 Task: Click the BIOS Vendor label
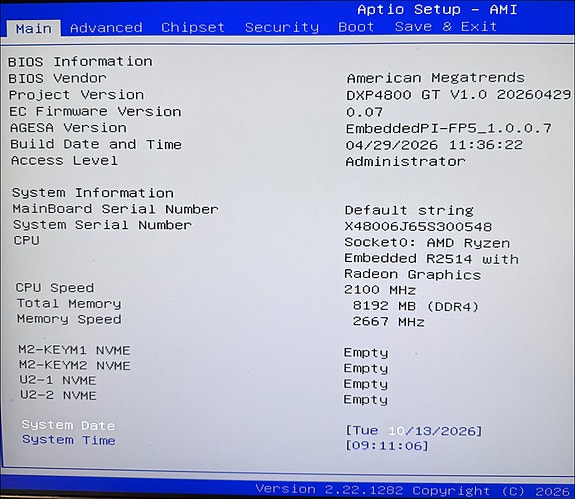(57, 78)
